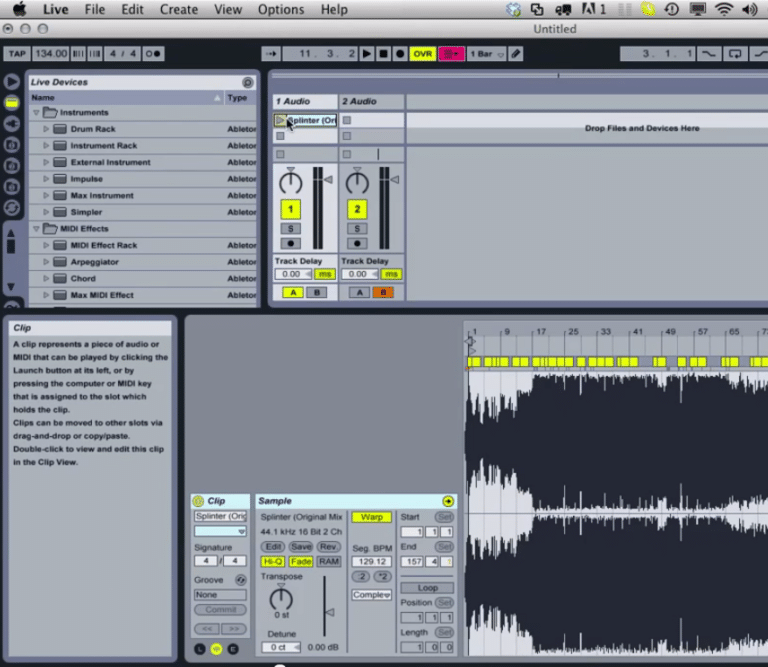
Task: Click the clip Transpose knob
Action: tap(281, 598)
